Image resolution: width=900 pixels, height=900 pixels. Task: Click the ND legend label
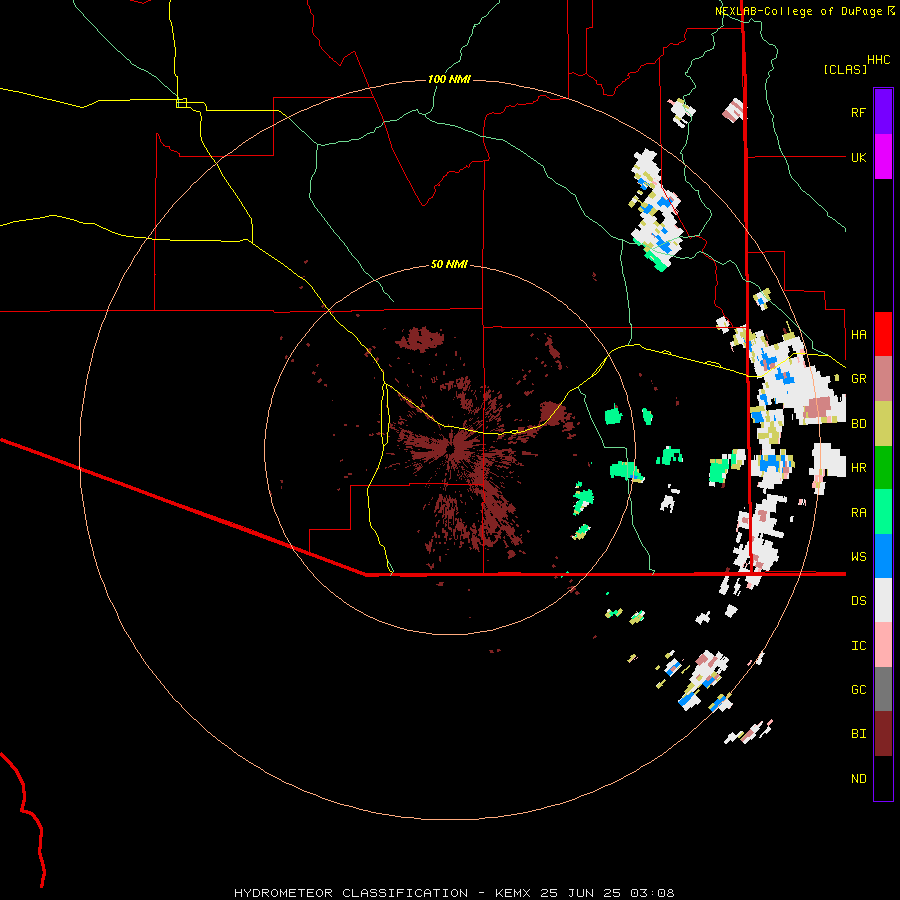tap(858, 779)
